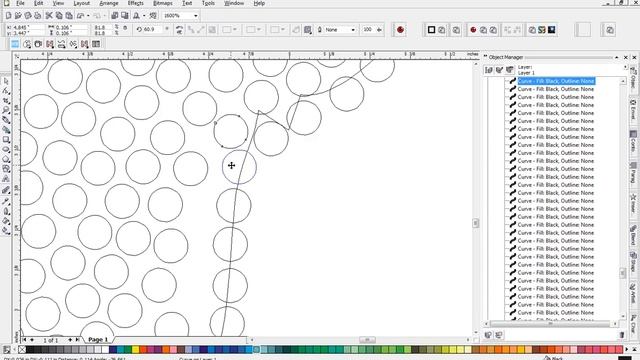Viewport: 640px width, 360px height.
Task: Open the File menu
Action: [x=20, y=3]
